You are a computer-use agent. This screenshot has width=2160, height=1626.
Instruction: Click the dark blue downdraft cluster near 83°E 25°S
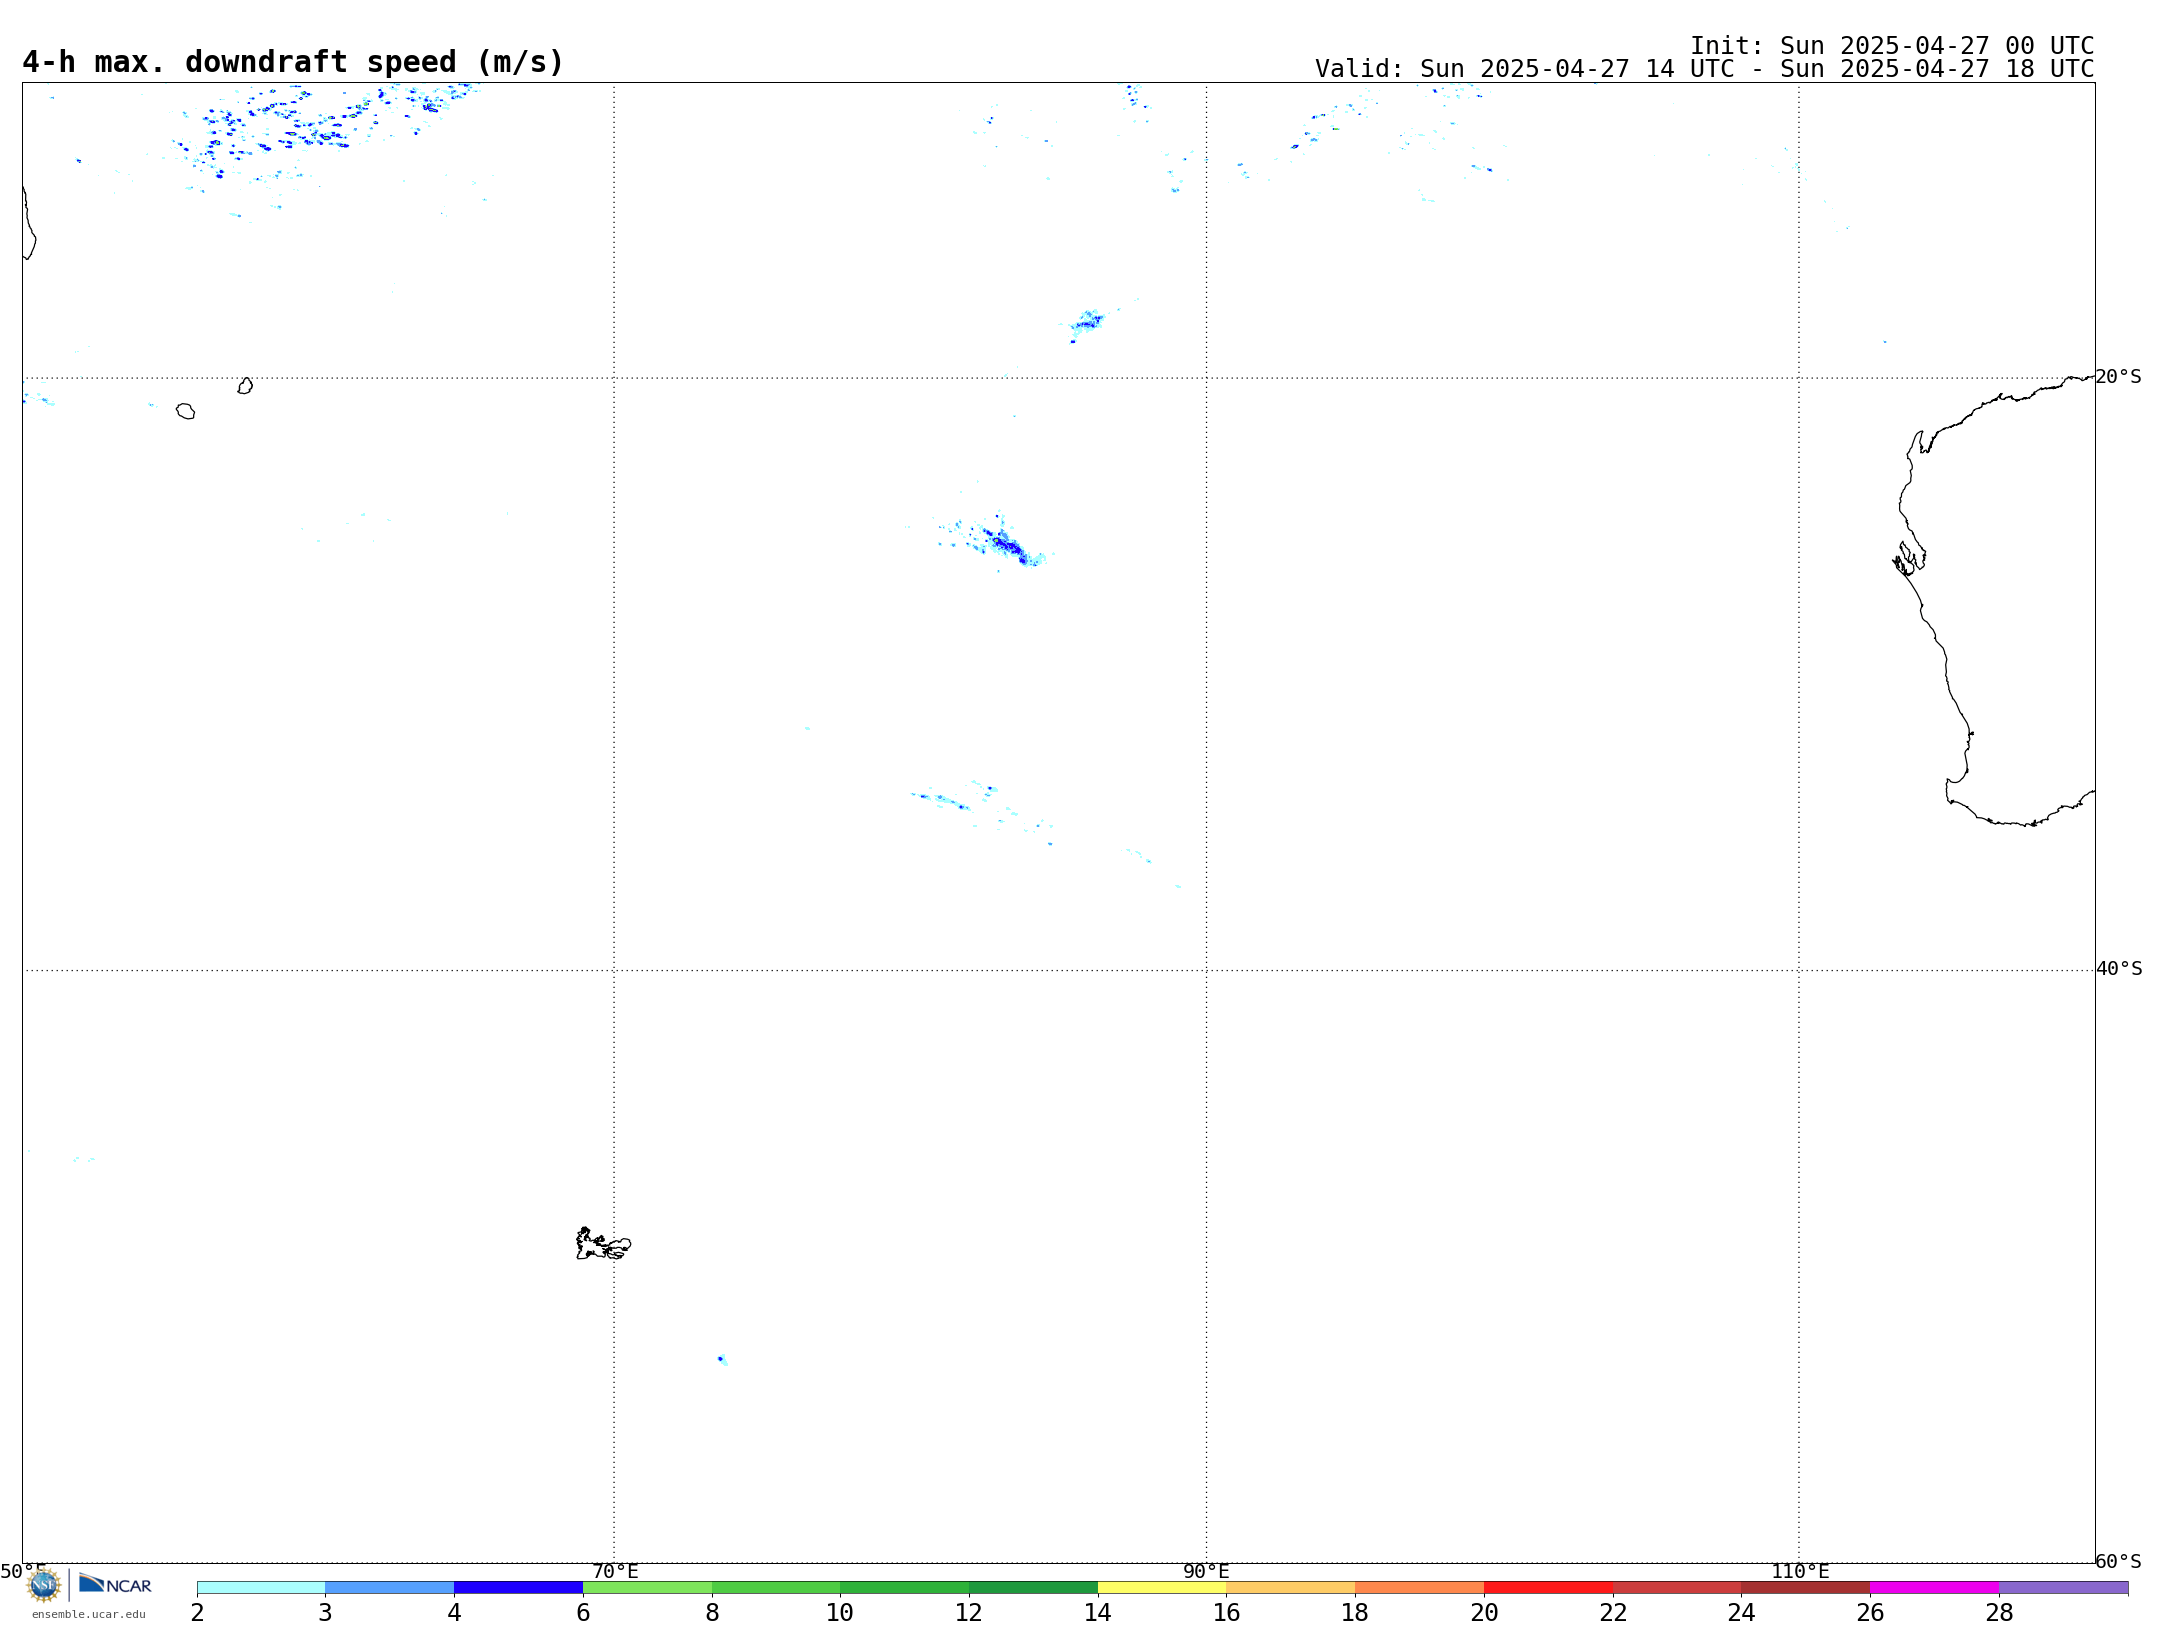(1006, 546)
